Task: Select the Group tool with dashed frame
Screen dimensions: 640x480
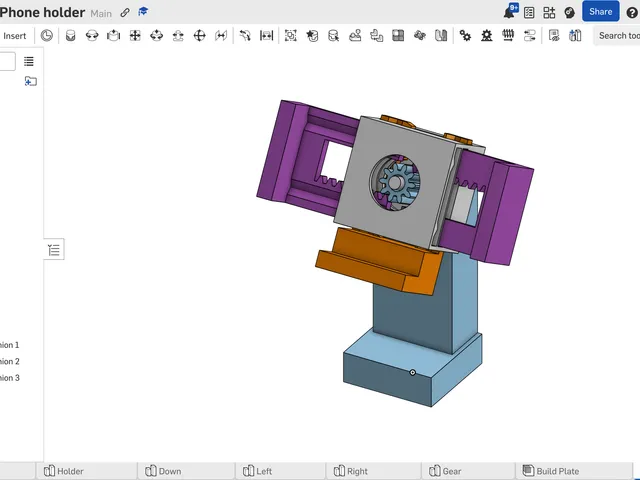Action: pyautogui.click(x=291, y=36)
